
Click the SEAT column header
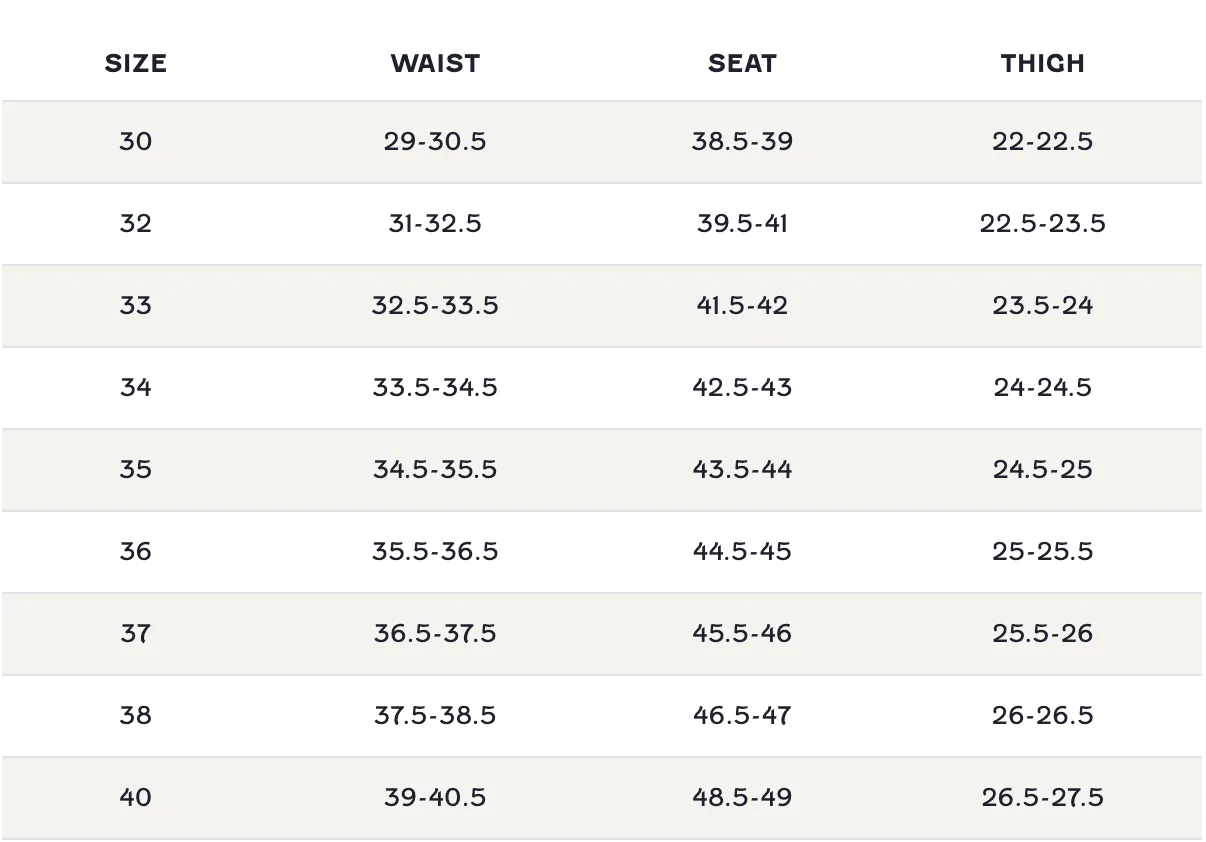[742, 63]
